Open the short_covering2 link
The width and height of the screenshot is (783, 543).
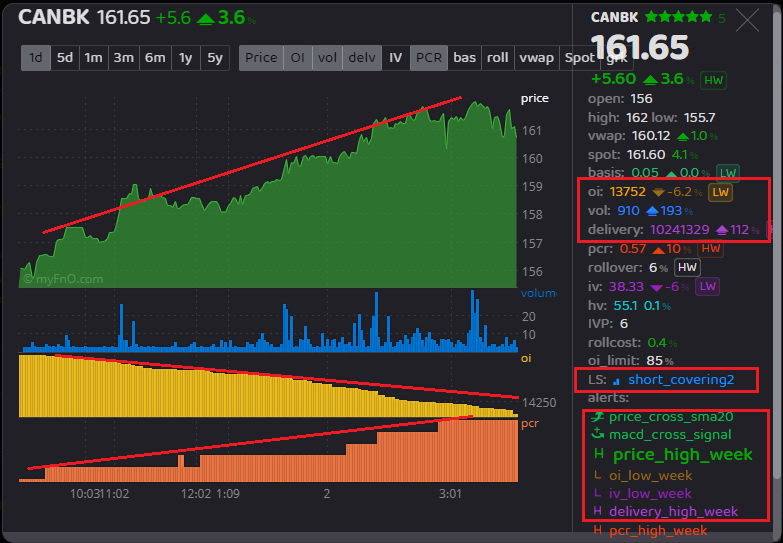(x=681, y=380)
